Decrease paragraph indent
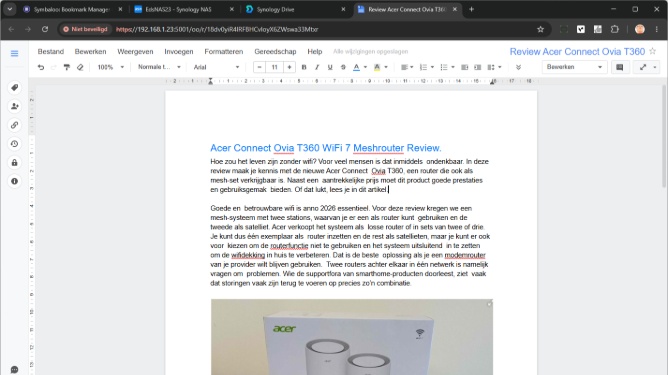668x375 pixels. (464, 67)
